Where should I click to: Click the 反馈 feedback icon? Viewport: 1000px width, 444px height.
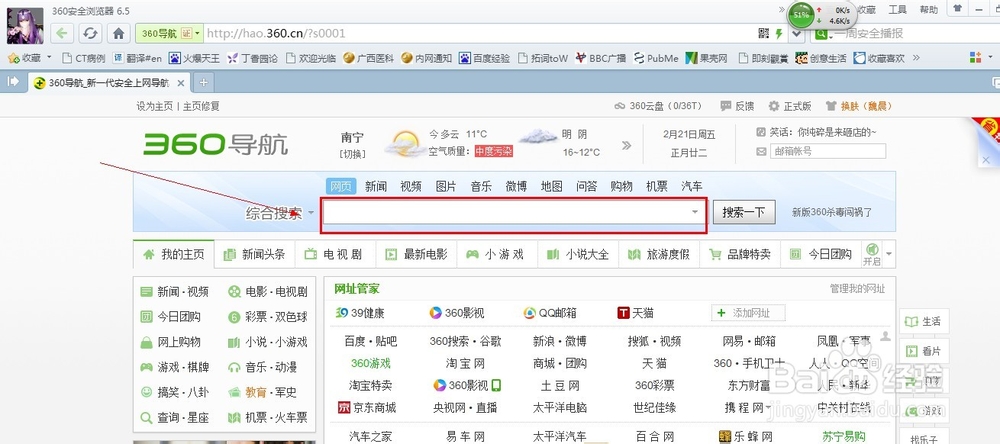click(x=726, y=106)
